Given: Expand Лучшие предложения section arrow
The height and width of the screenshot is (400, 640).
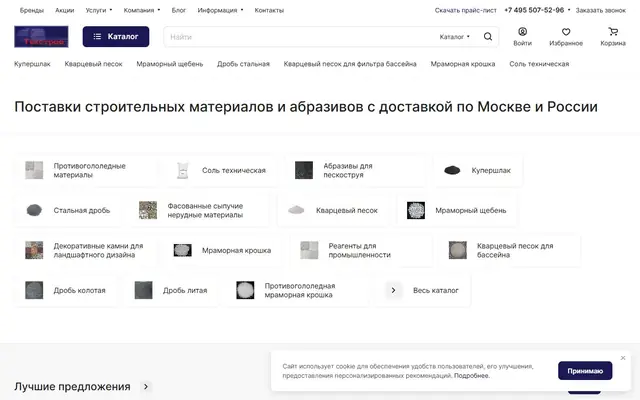Looking at the screenshot, I should [x=146, y=386].
